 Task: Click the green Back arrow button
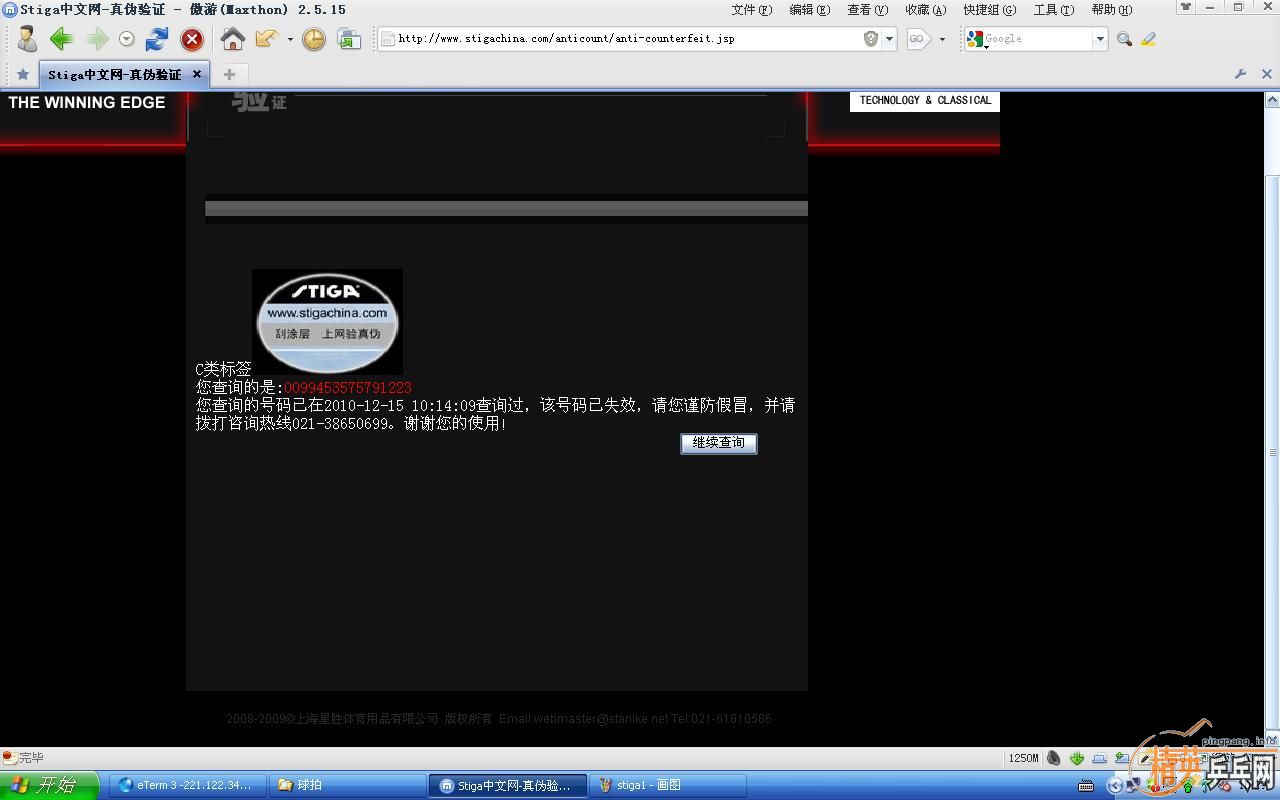(61, 39)
